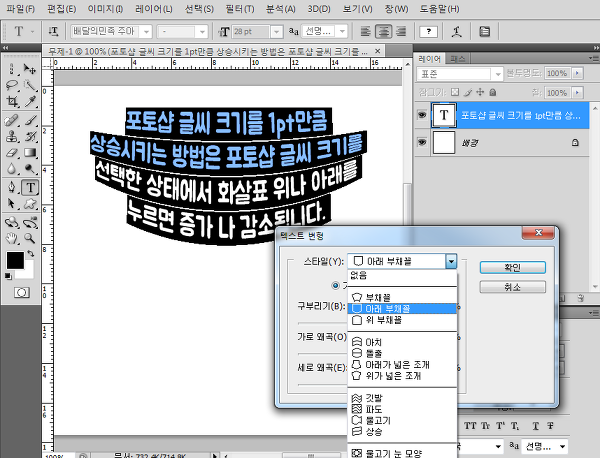The width and height of the screenshot is (600, 458).
Task: Collapse the 스타일 dropdown in warp dialog
Action: (451, 261)
